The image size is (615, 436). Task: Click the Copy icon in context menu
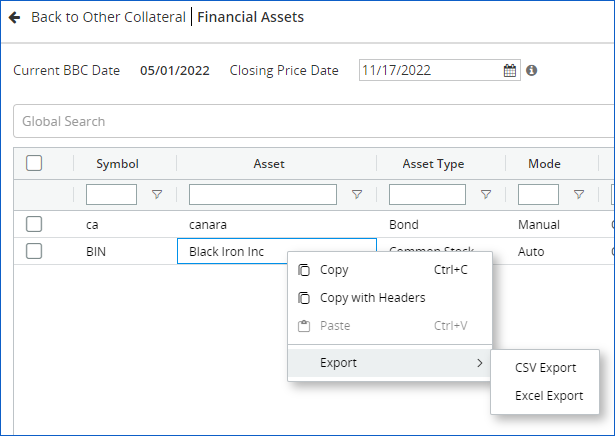point(304,270)
